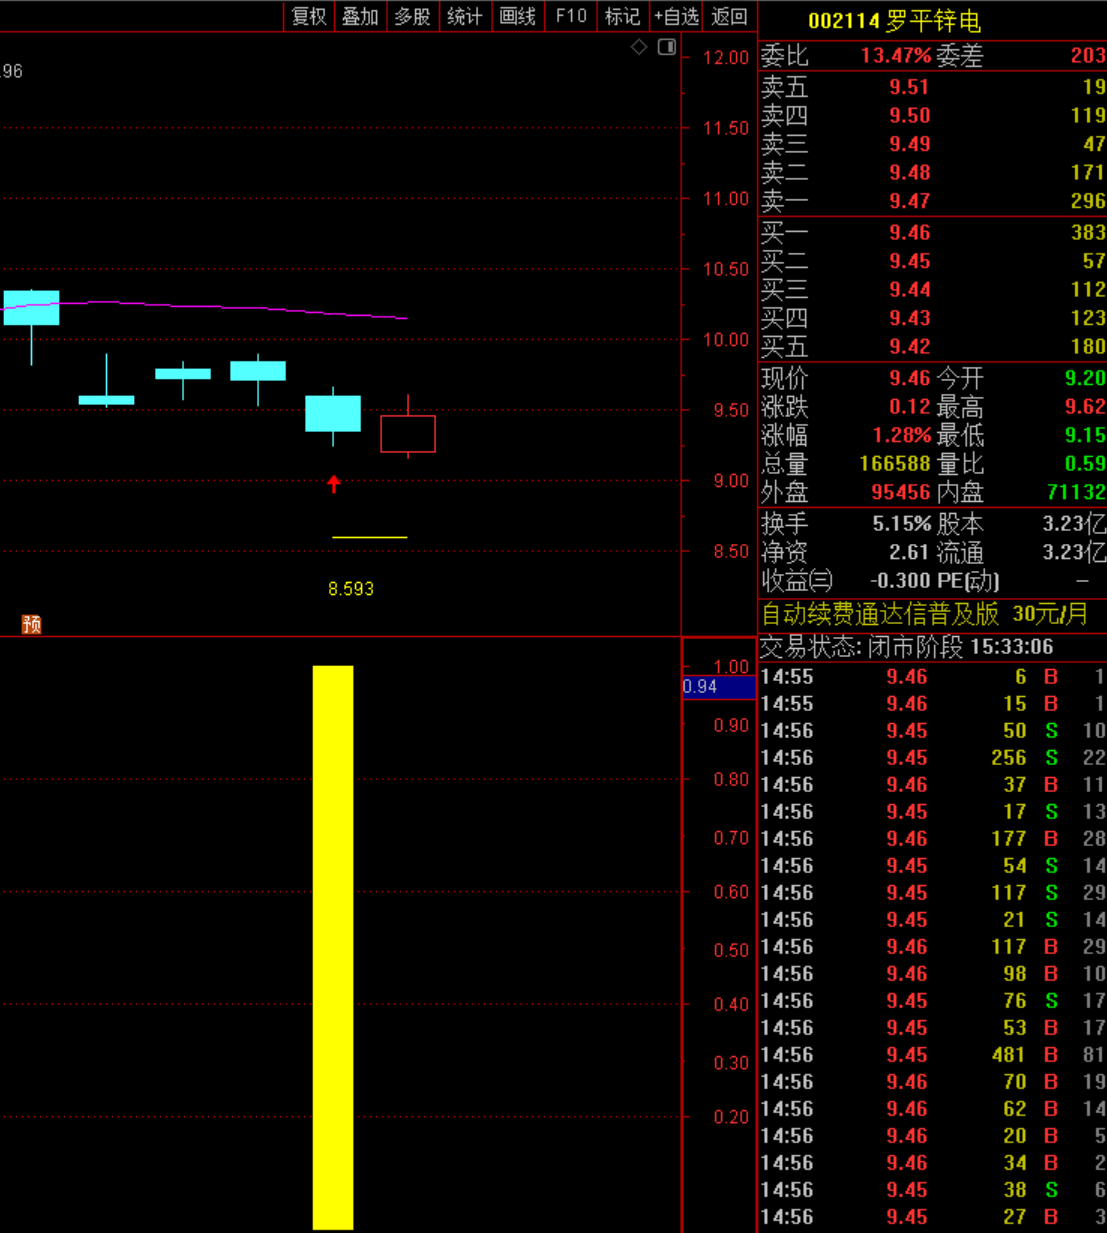This screenshot has width=1107, height=1233.
Task: Select the leftmost cyan candlestick
Action: pos(31,308)
